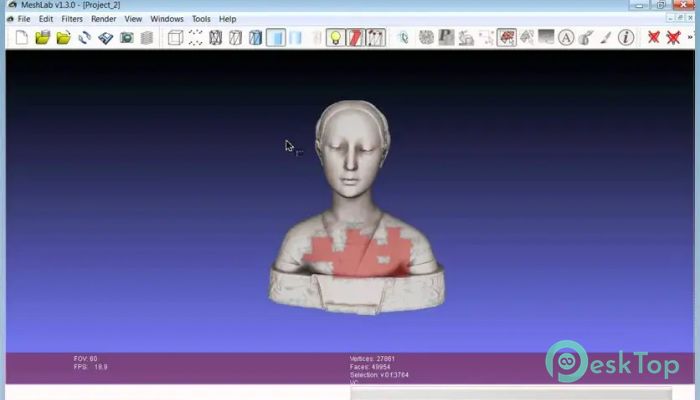Click the FPS readout text
This screenshot has width=700, height=400.
coord(91,367)
